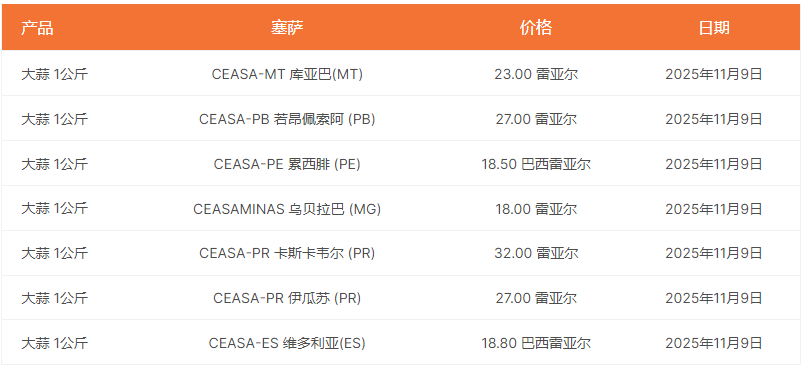Click the date in the 累西腓 row
The height and width of the screenshot is (365, 802).
coord(714,164)
